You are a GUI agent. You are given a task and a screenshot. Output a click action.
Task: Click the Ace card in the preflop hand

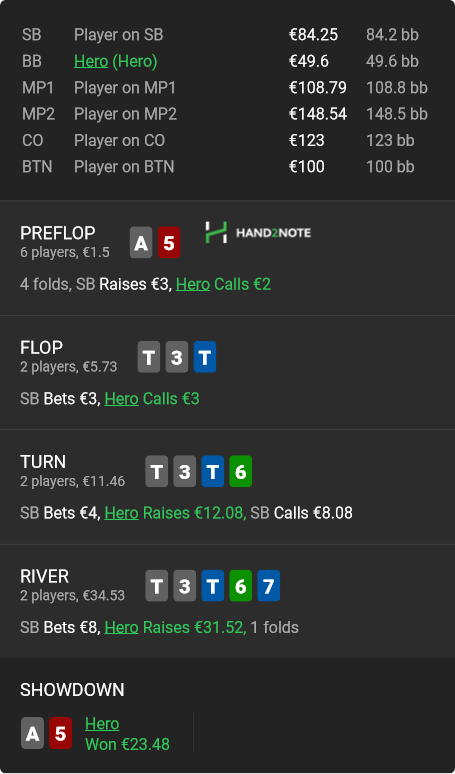tap(141, 242)
